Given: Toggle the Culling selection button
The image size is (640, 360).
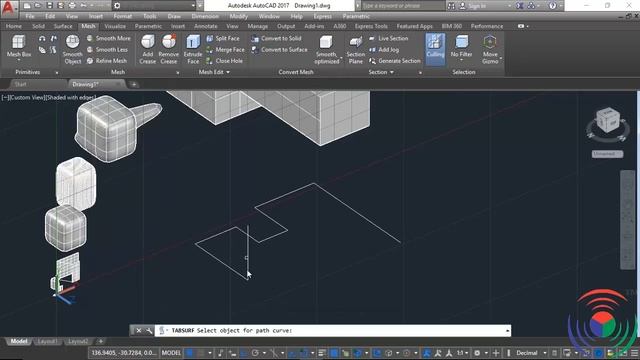Looking at the screenshot, I should [x=435, y=49].
